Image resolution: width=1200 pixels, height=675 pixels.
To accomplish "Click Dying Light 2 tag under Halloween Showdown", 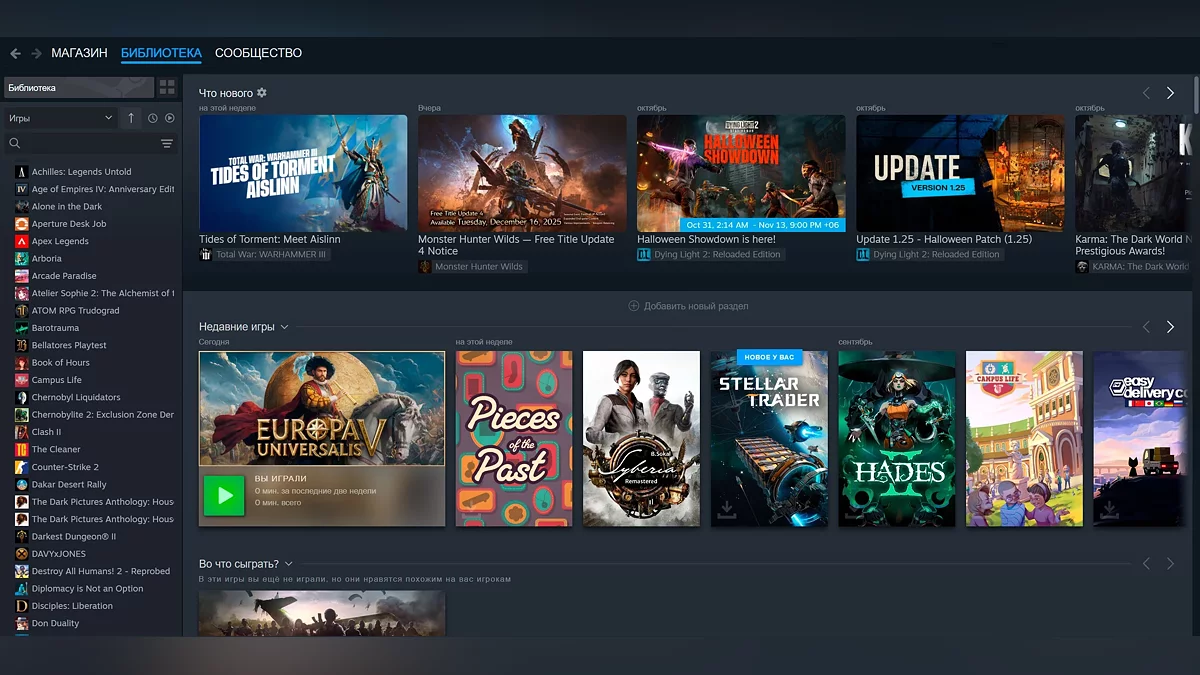I will 710,255.
